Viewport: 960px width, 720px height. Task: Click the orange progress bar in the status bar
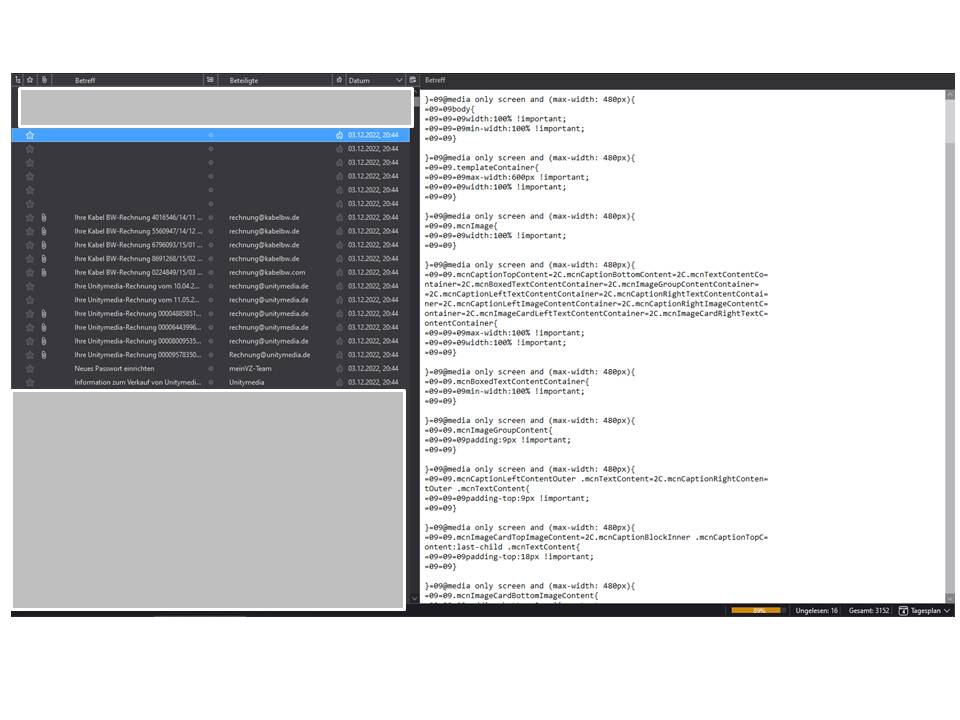click(x=758, y=610)
